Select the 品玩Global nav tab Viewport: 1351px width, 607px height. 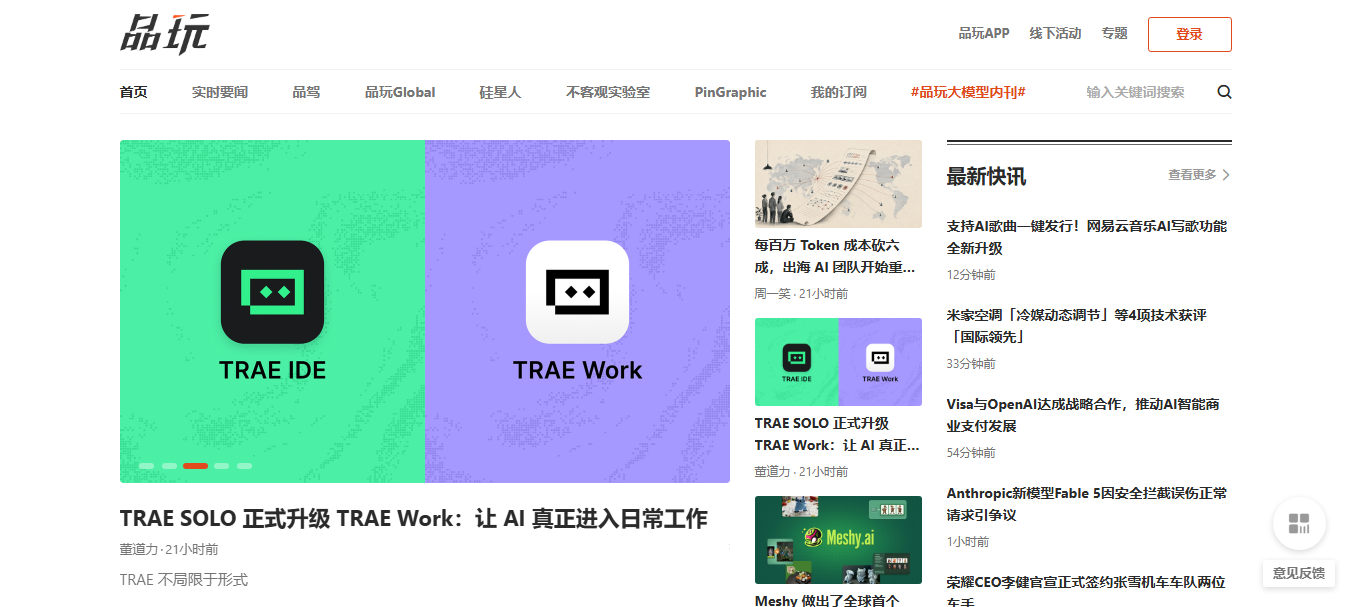pos(400,92)
